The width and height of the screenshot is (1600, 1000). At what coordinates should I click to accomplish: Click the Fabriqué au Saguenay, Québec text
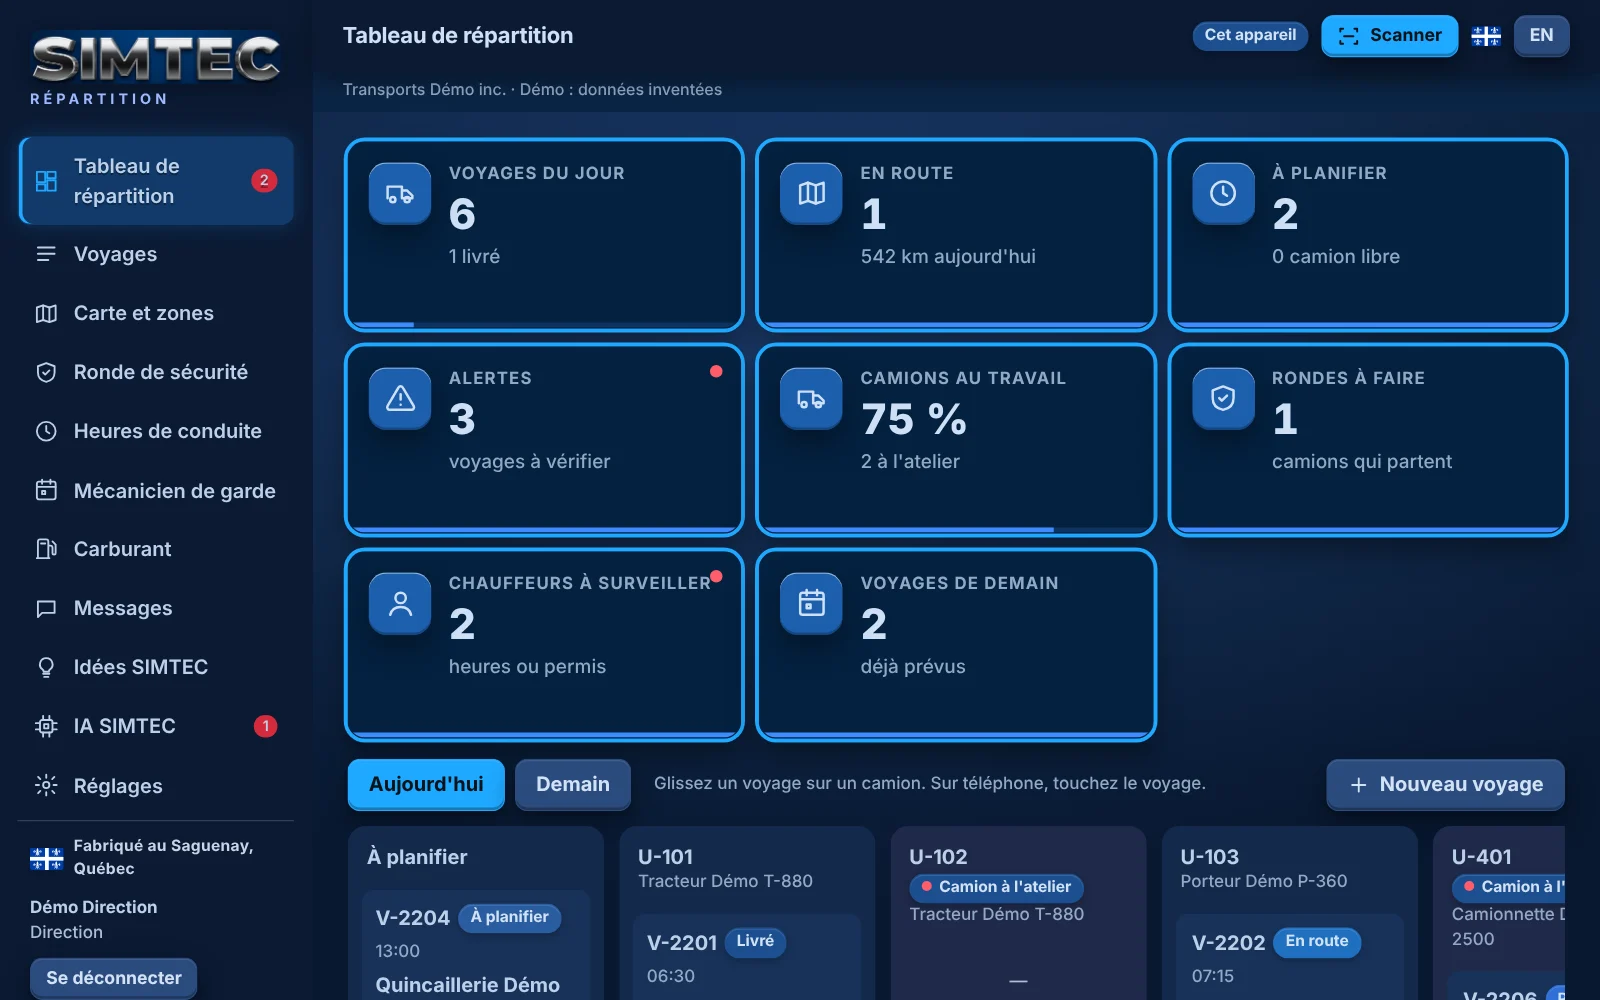coord(163,857)
